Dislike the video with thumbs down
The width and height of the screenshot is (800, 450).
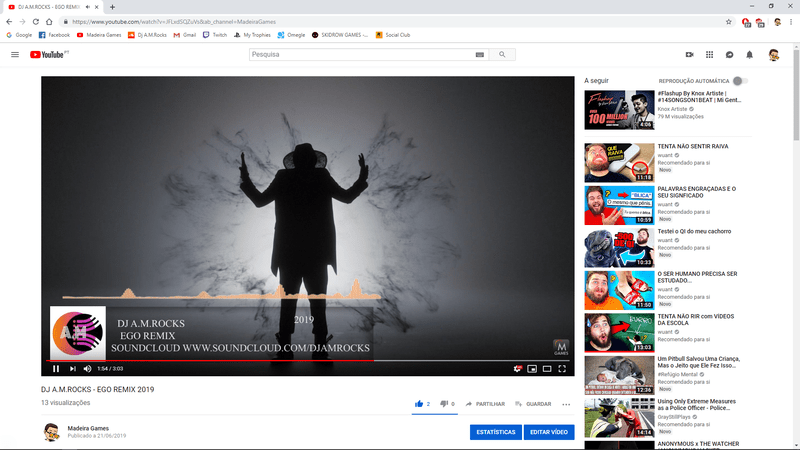pyautogui.click(x=444, y=404)
